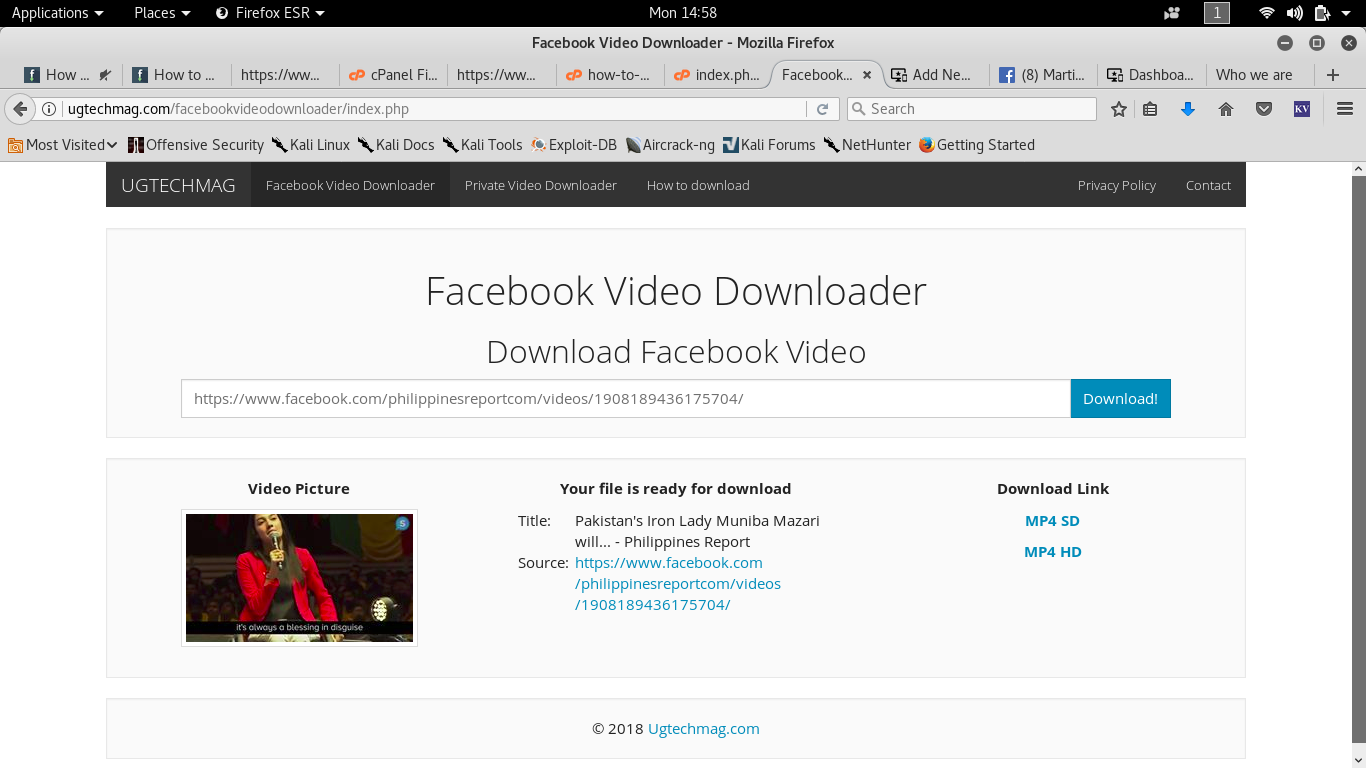This screenshot has width=1366, height=768.
Task: Select workspace switcher number 1
Action: 1217,13
